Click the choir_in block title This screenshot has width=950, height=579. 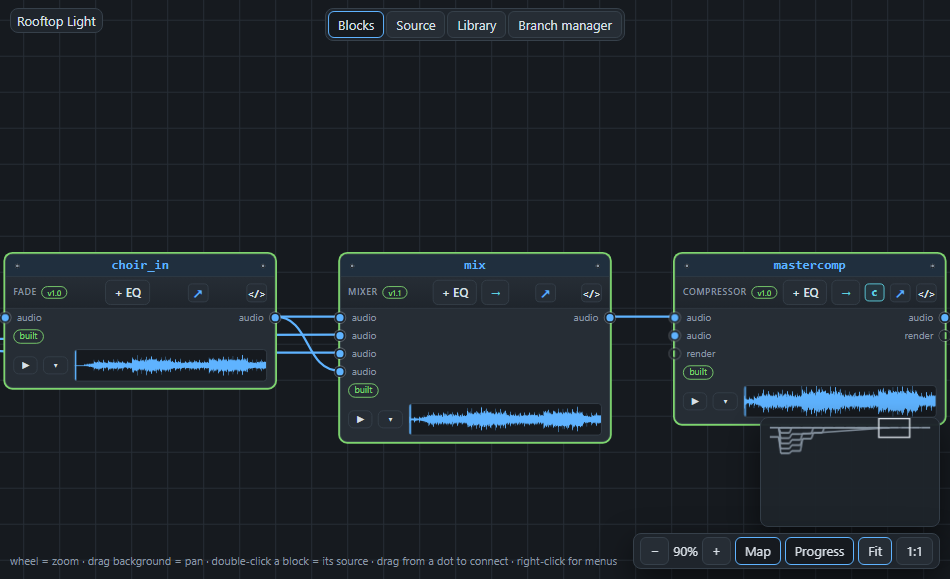point(140,265)
